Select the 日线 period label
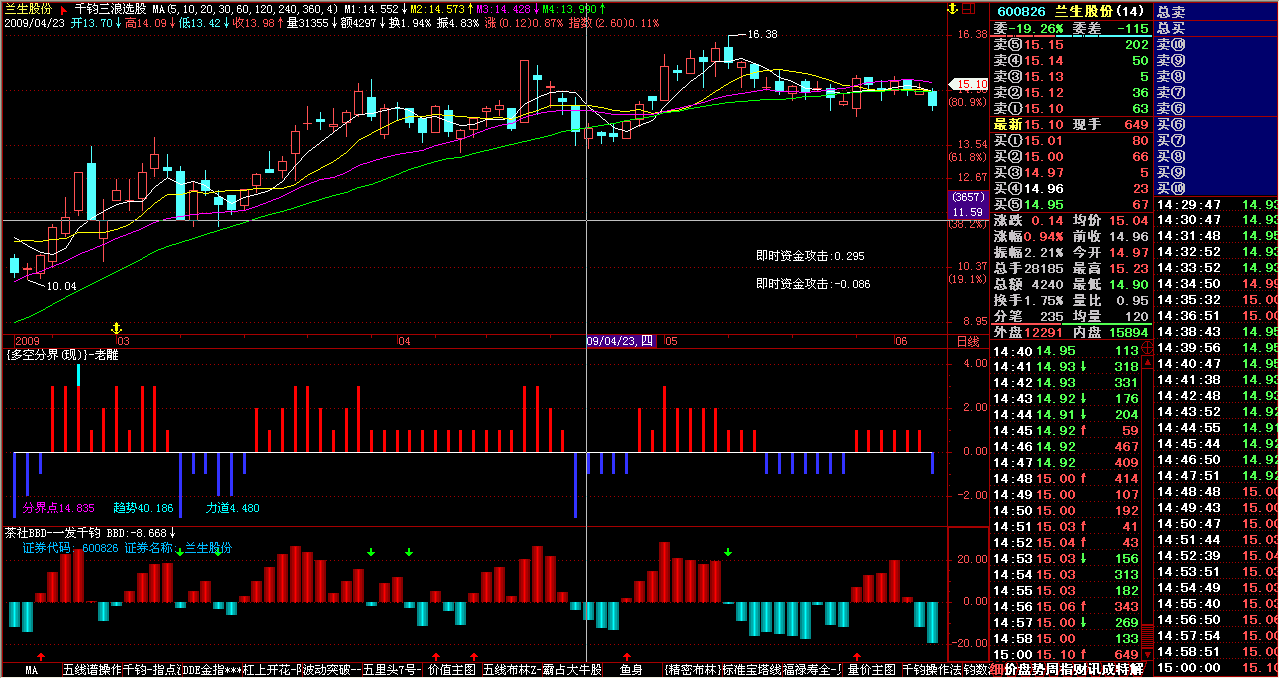This screenshot has width=1280, height=679. (968, 341)
